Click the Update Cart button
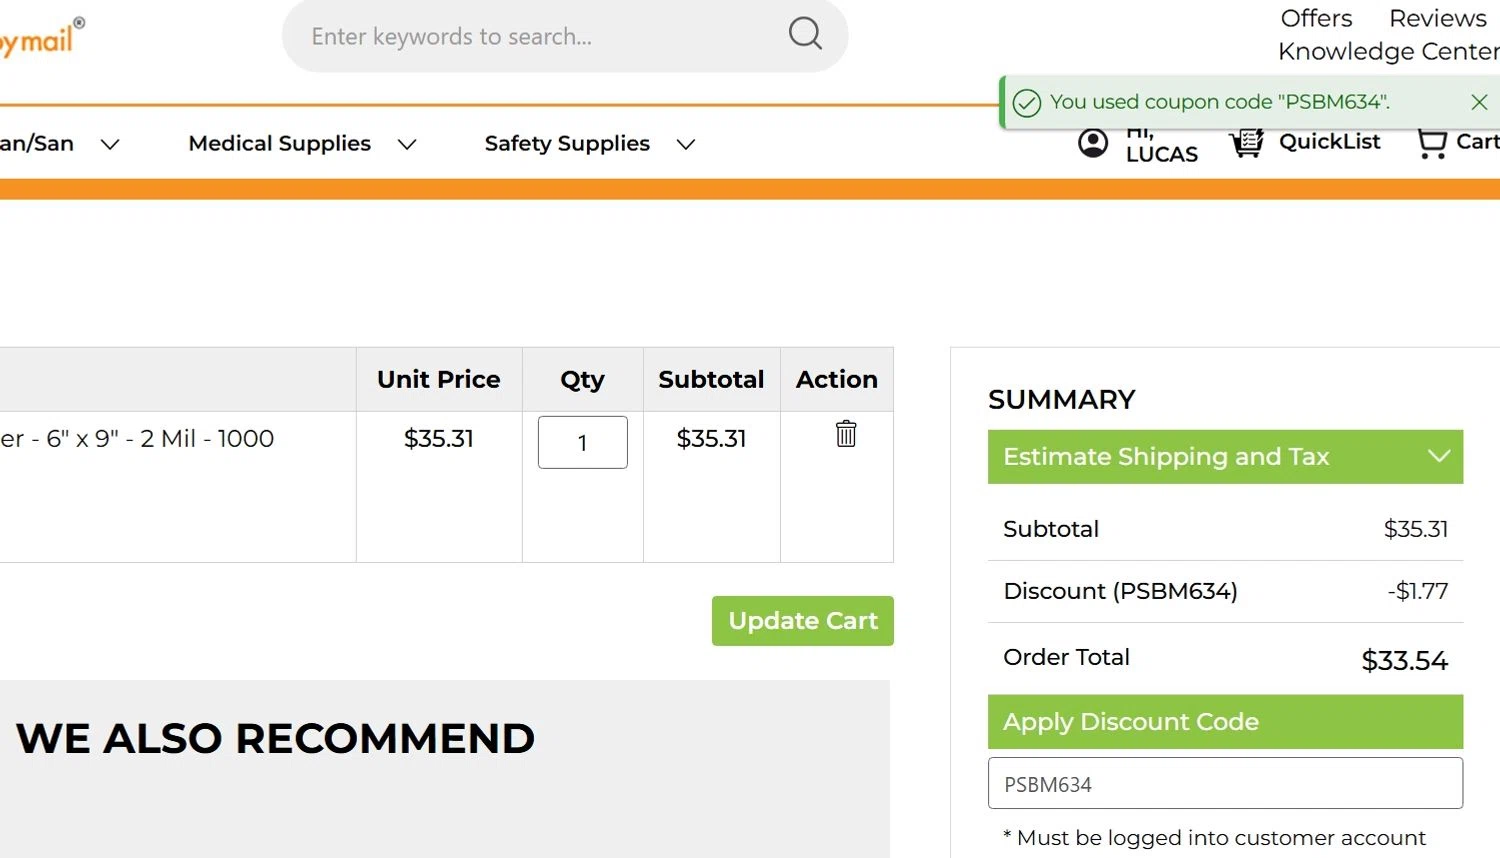Image resolution: width=1500 pixels, height=858 pixels. (802, 621)
